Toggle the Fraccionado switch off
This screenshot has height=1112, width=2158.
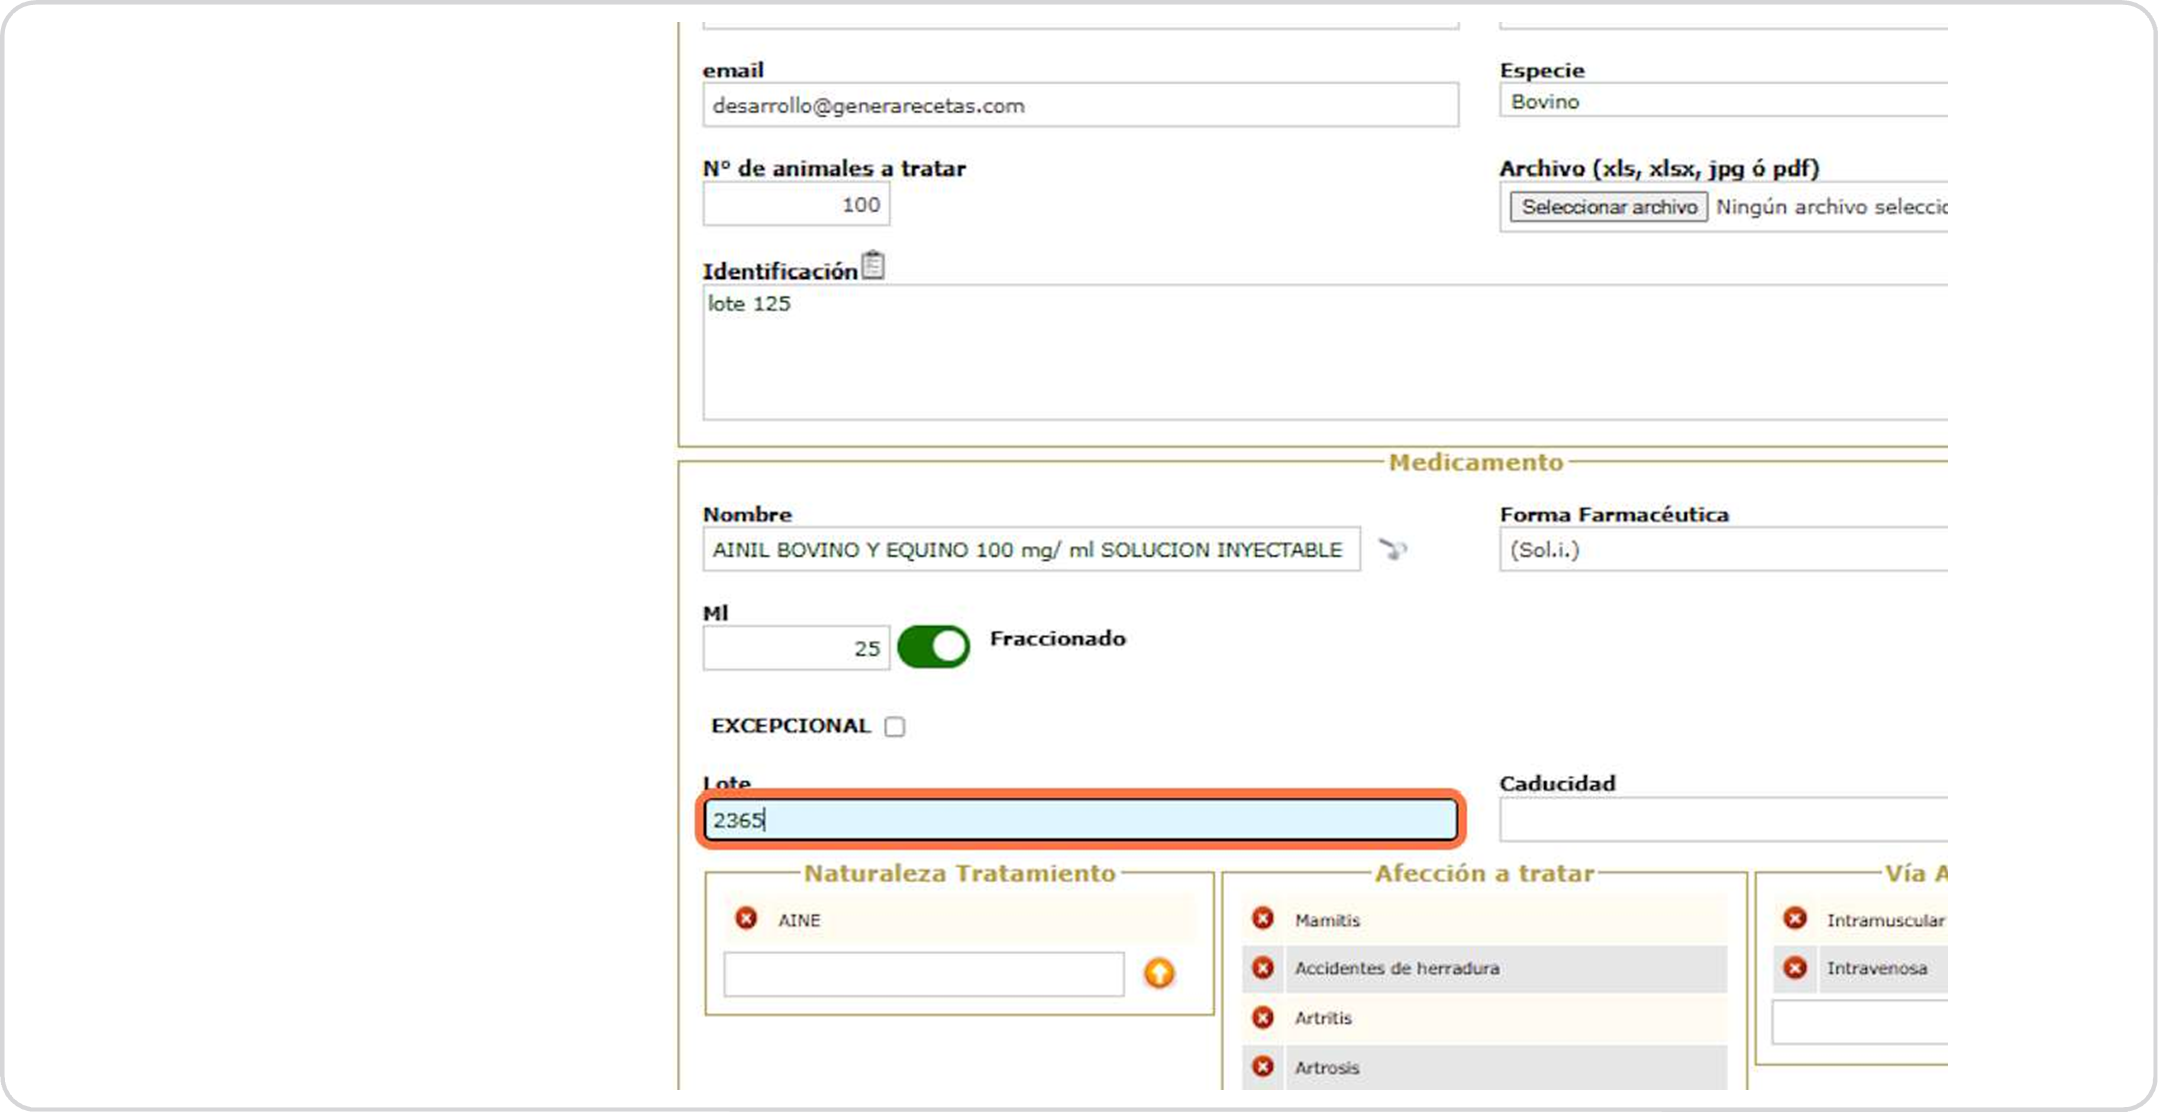pyautogui.click(x=933, y=647)
